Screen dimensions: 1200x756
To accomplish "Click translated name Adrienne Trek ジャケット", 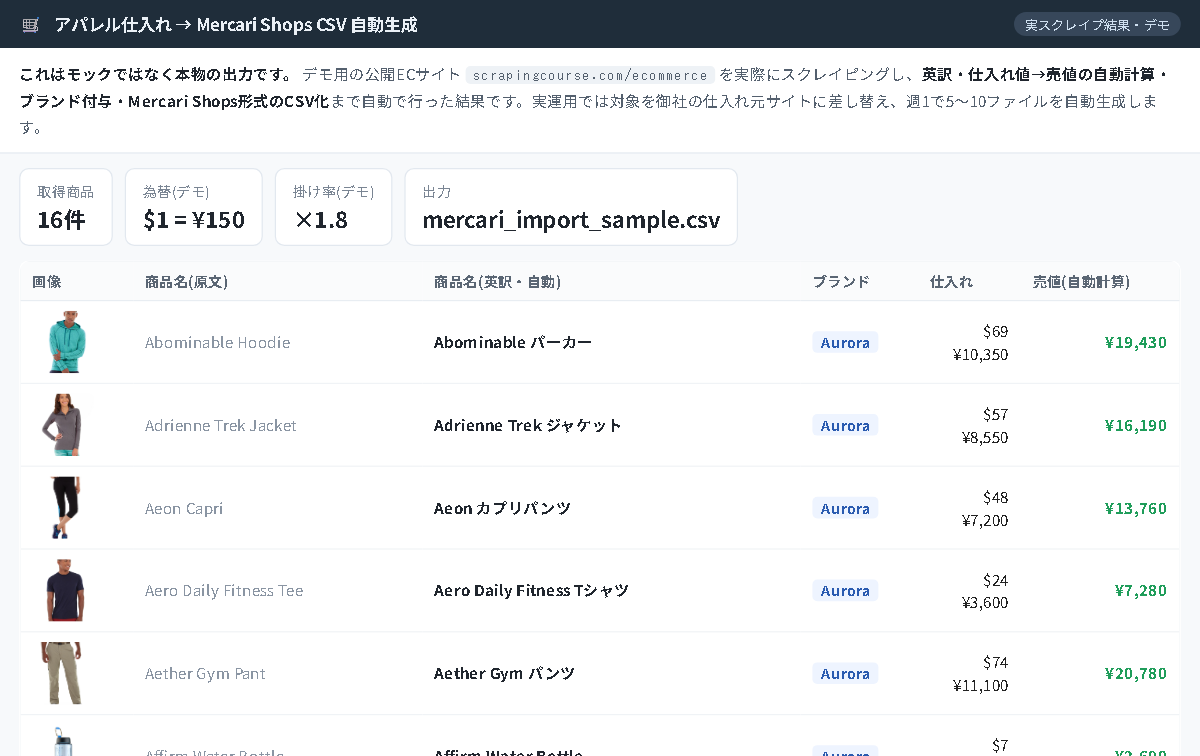I will pos(528,425).
